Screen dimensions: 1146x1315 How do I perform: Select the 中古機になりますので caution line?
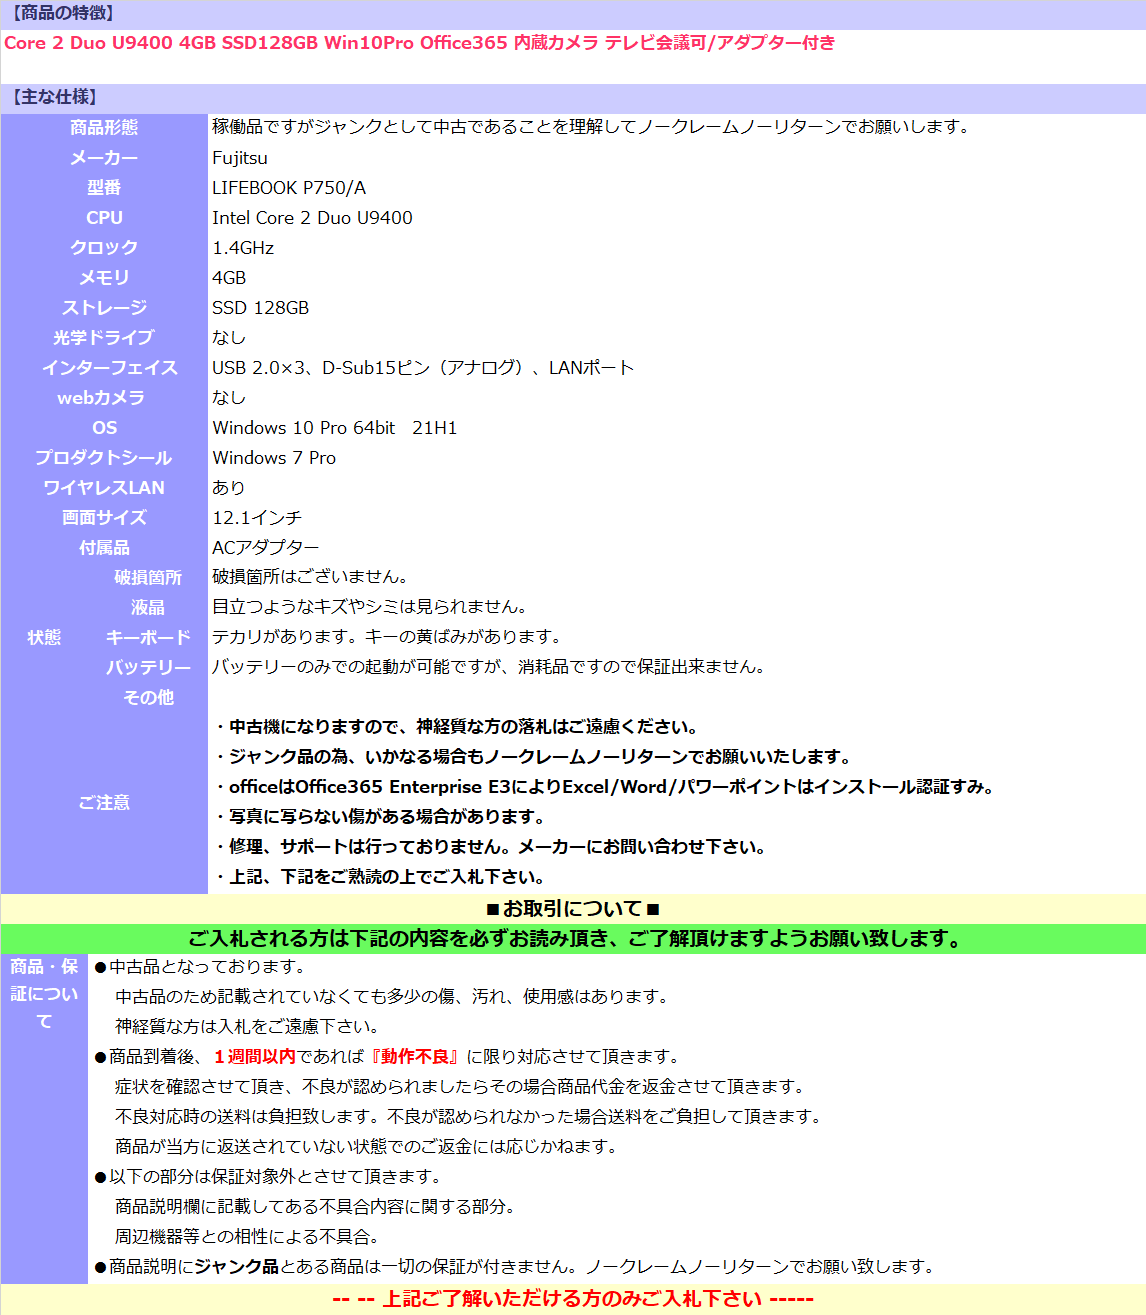[x=456, y=727]
